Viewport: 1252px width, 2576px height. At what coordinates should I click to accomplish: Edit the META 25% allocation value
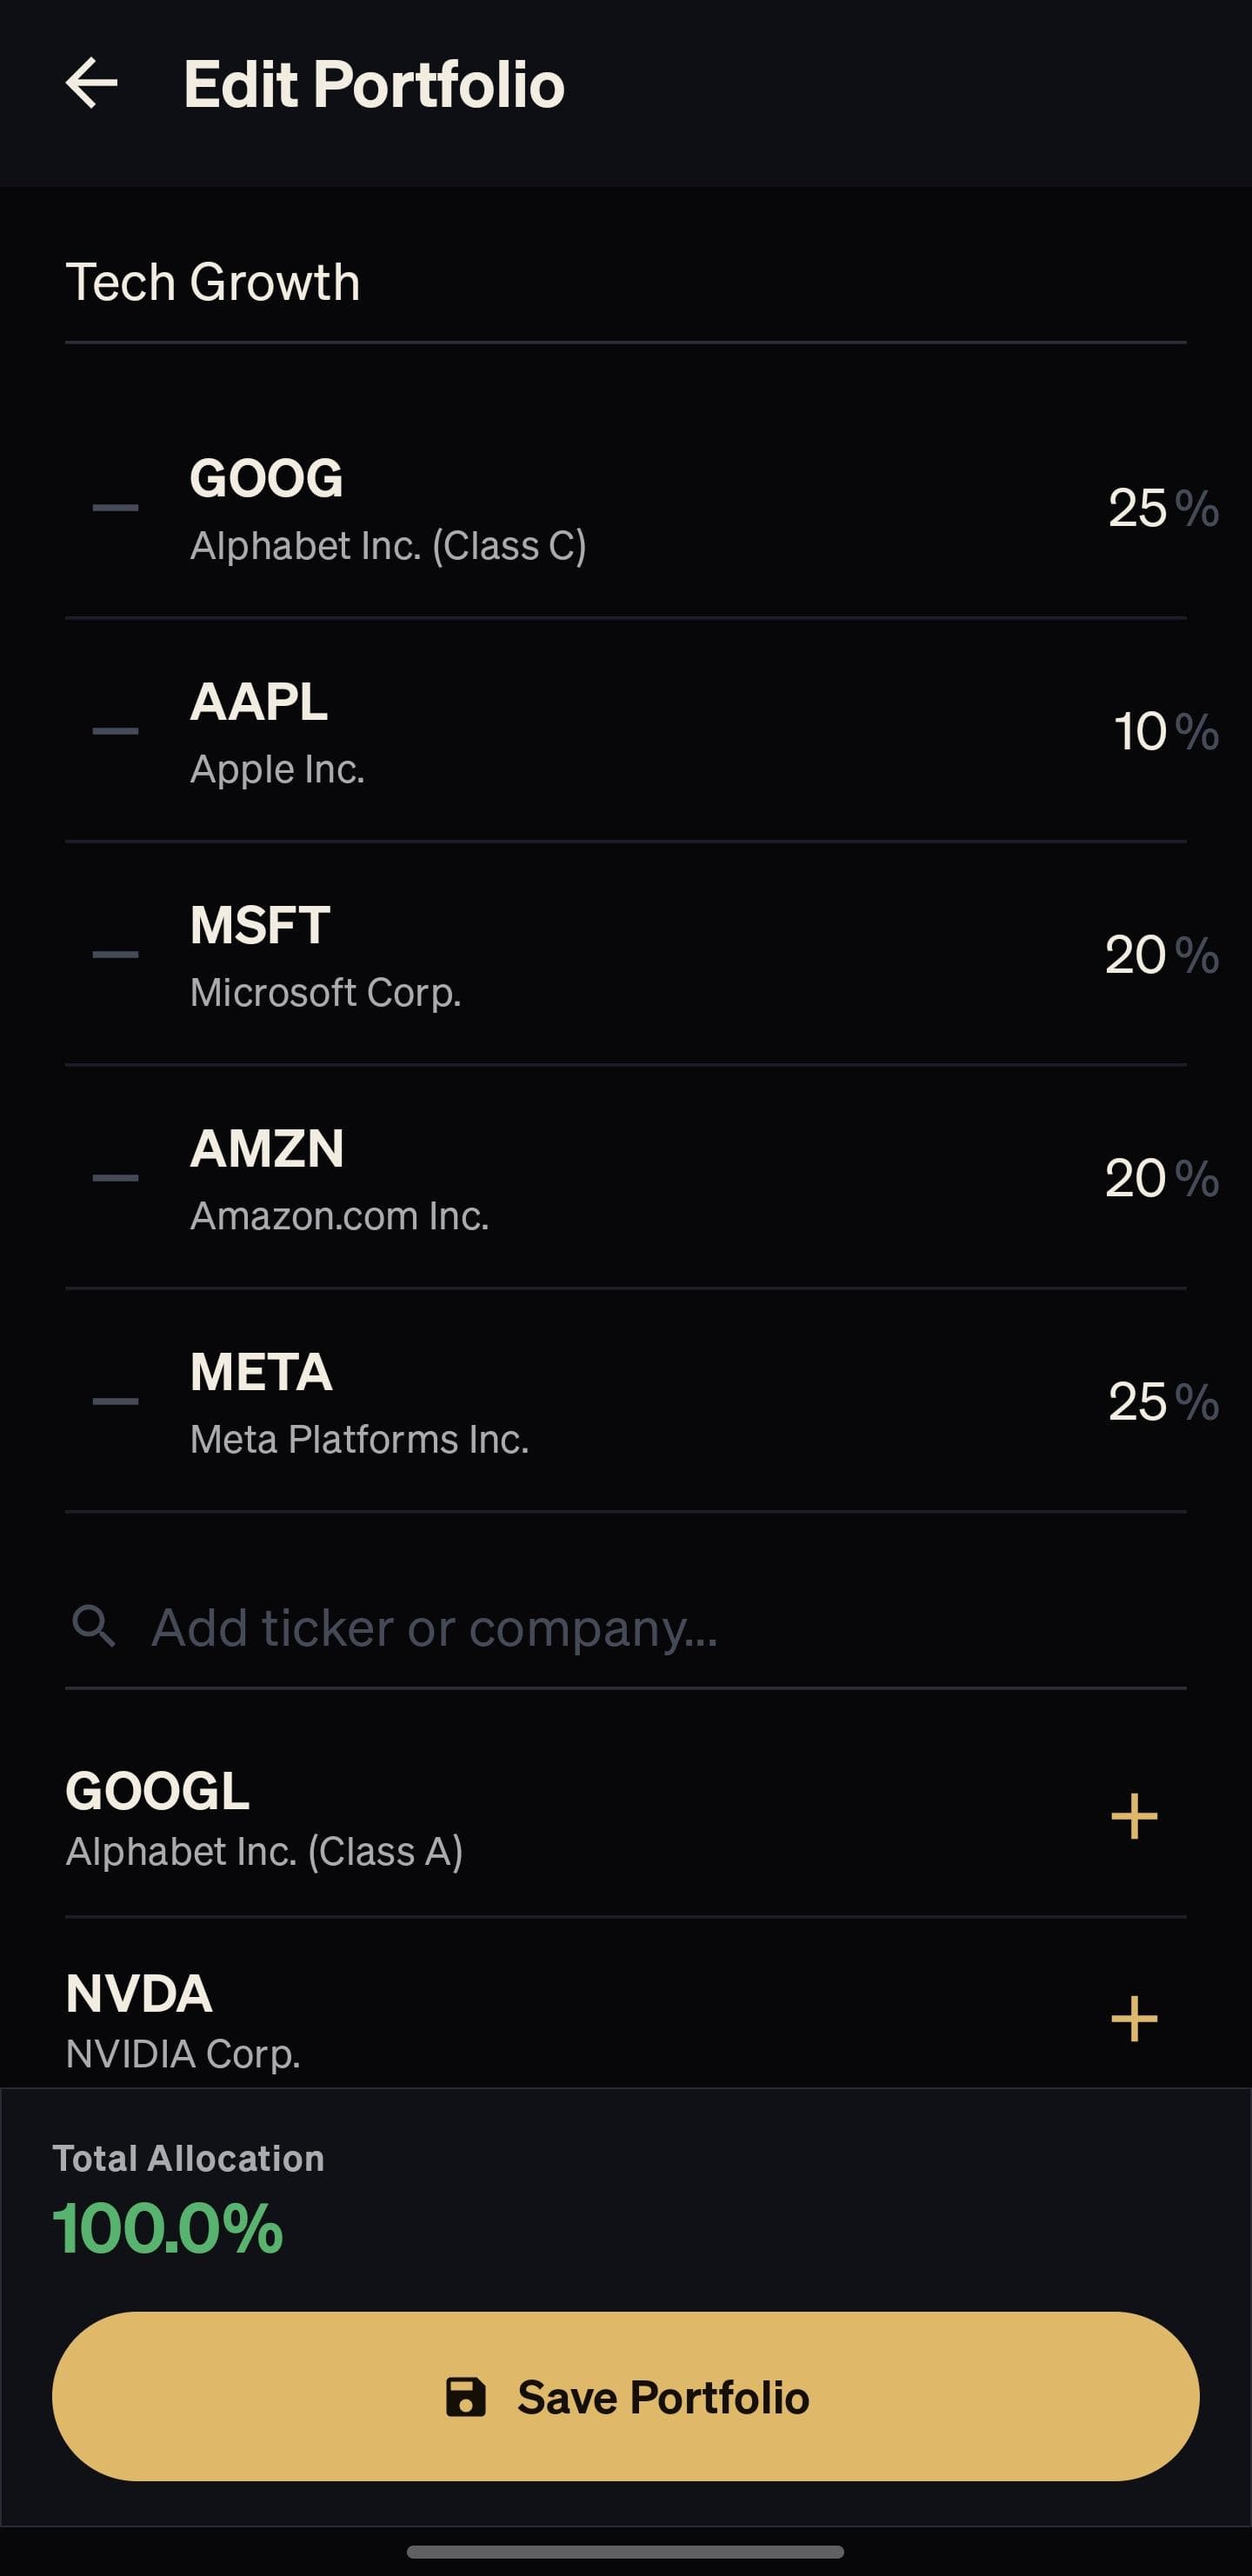point(1138,1401)
